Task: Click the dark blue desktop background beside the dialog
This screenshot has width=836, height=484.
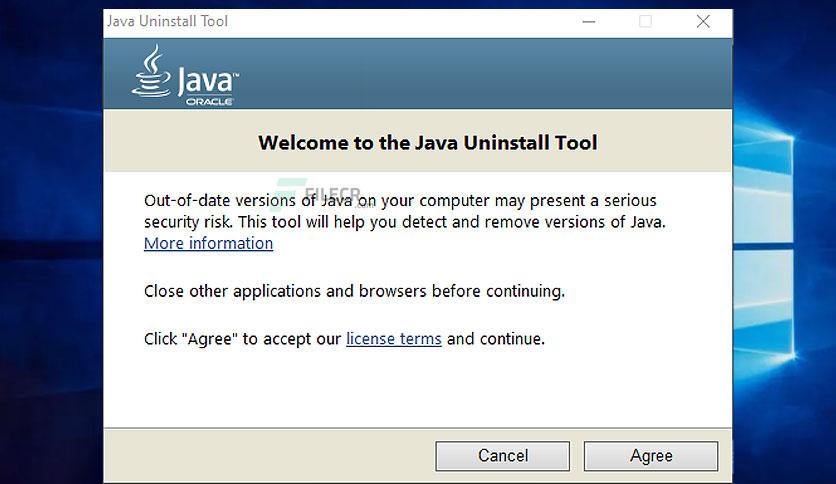Action: pos(51,240)
